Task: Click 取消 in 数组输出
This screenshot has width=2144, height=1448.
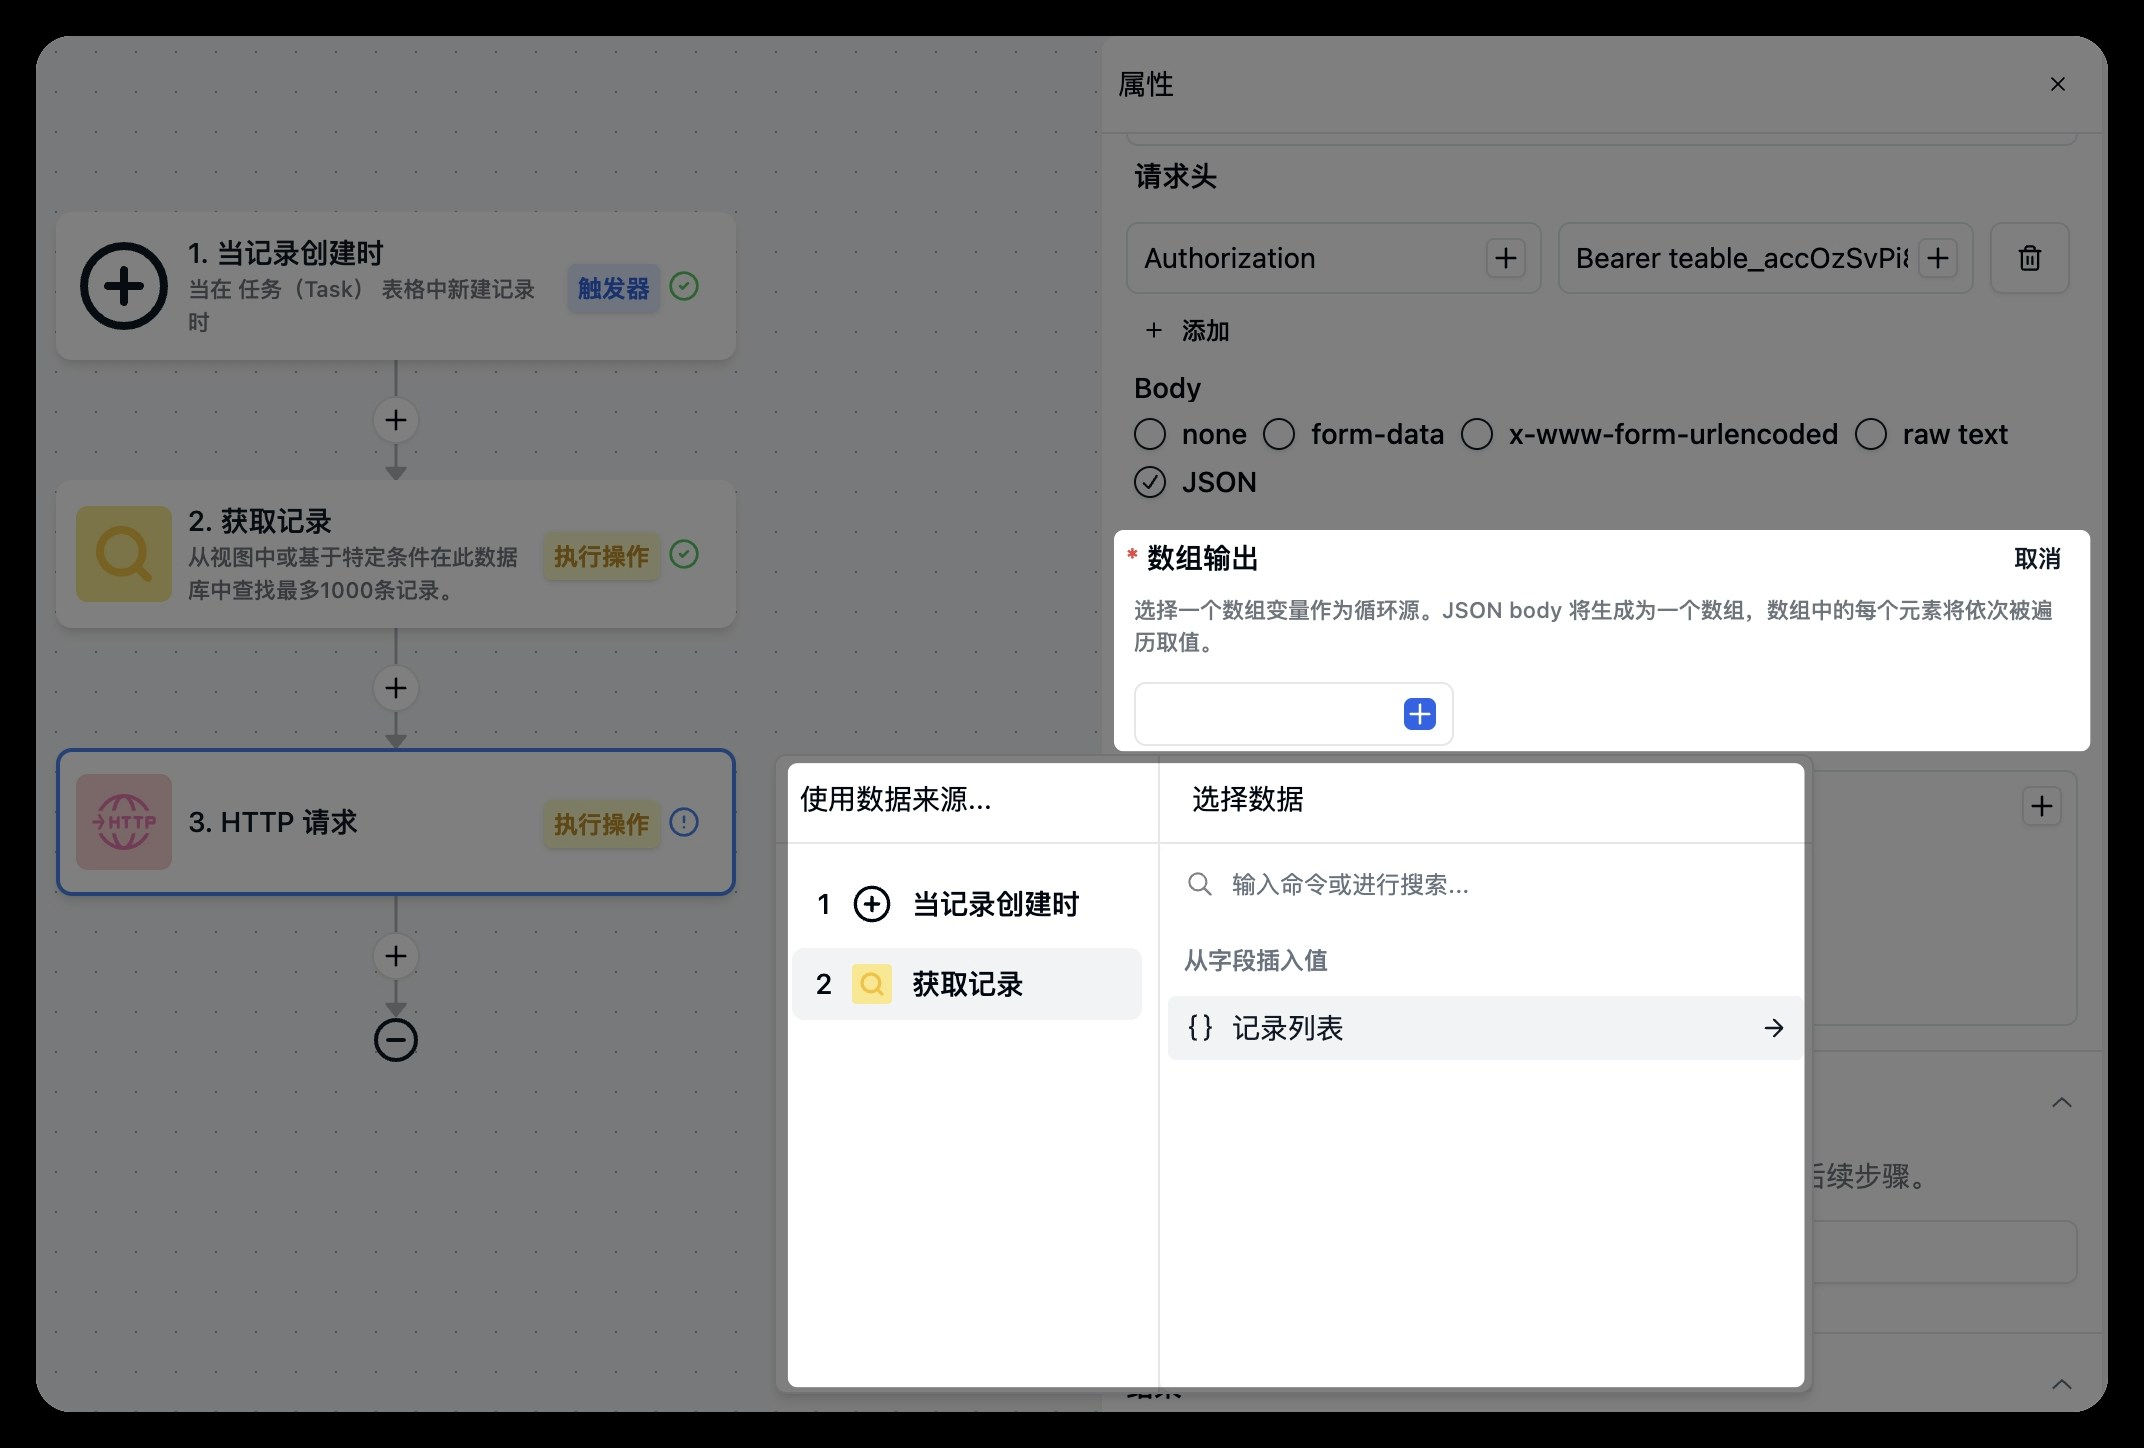Action: (2038, 558)
